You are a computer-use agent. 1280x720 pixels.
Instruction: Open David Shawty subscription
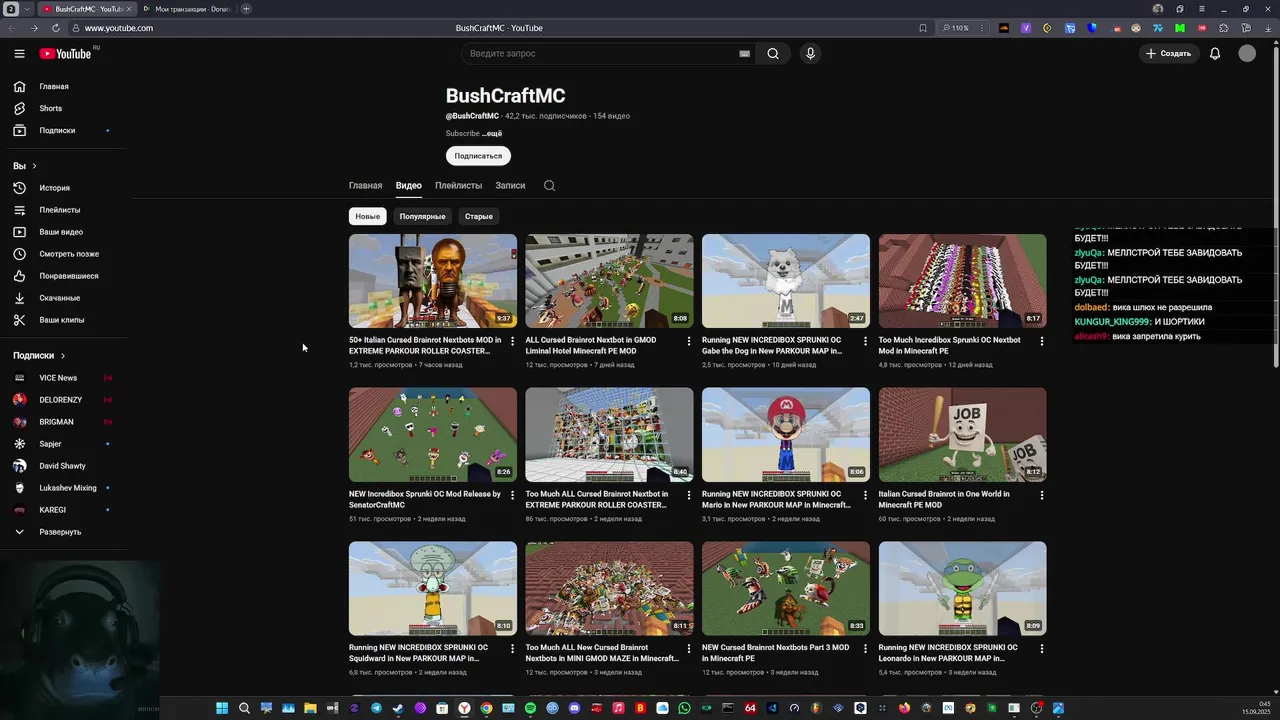click(x=64, y=466)
